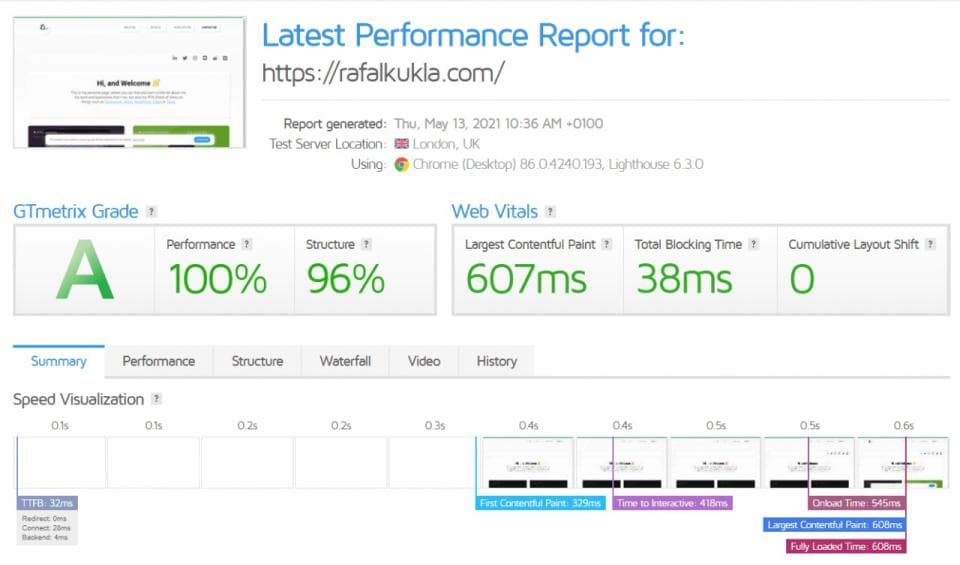Image resolution: width=960 pixels, height=565 pixels.
Task: View the History tab
Action: 497,361
